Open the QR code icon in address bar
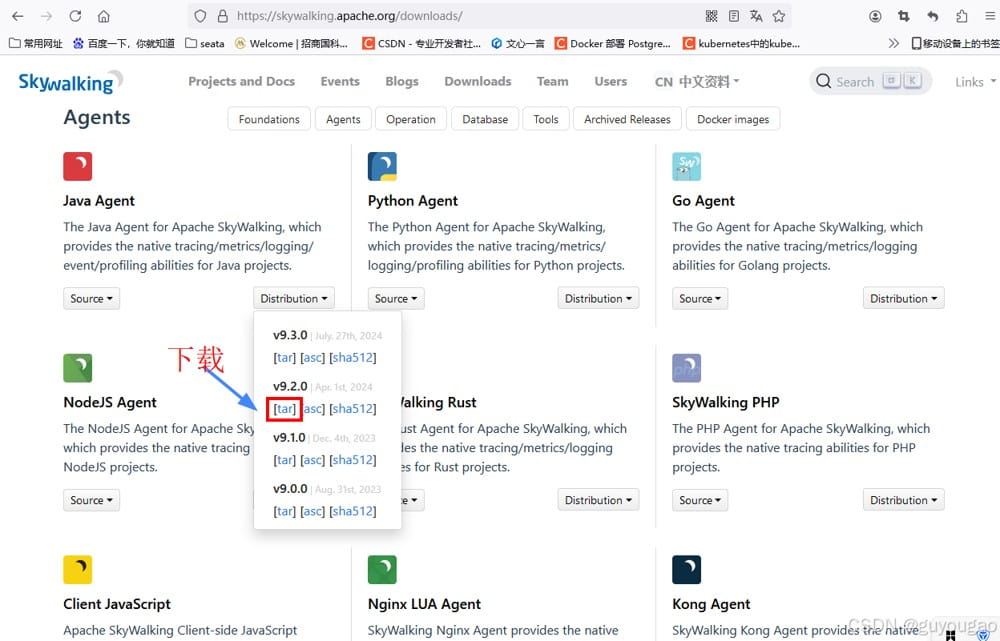This screenshot has height=641, width=1000. click(712, 16)
